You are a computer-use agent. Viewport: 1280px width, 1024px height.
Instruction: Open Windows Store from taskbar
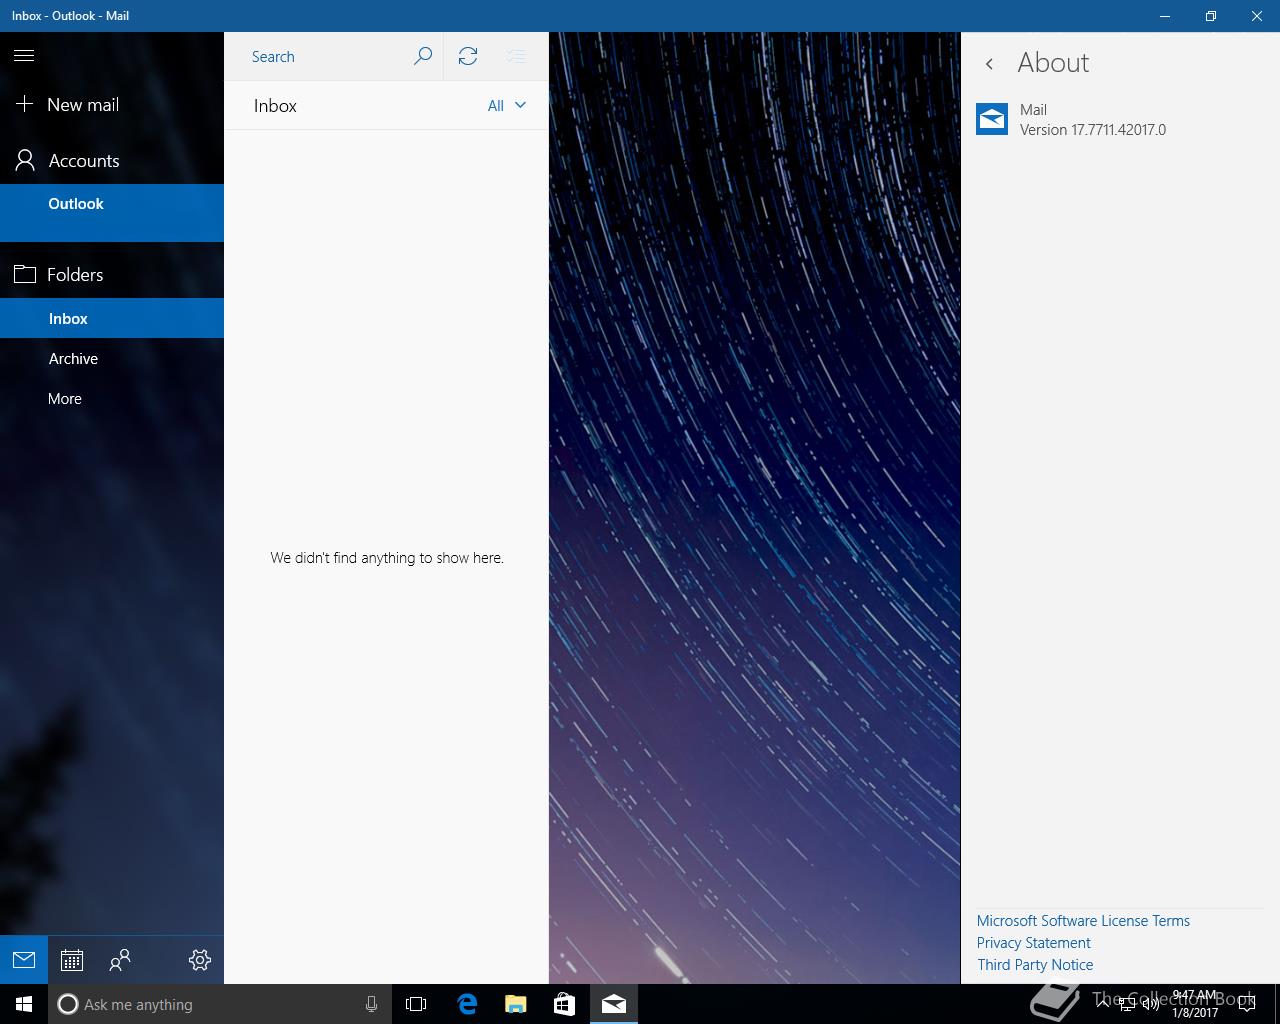pyautogui.click(x=564, y=1004)
